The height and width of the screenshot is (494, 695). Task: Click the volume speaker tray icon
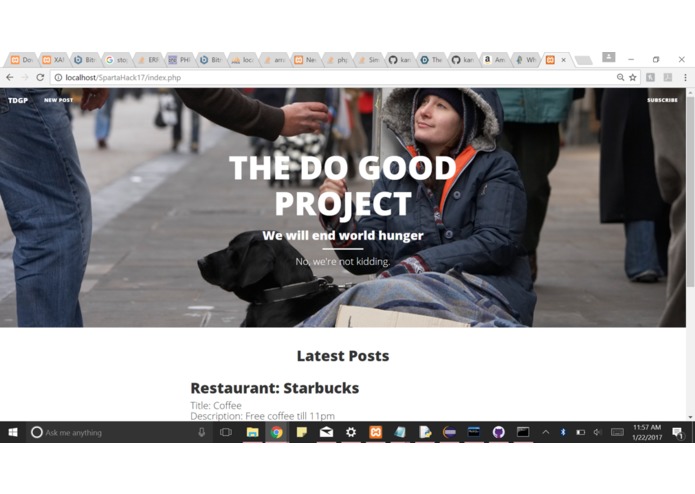point(597,432)
